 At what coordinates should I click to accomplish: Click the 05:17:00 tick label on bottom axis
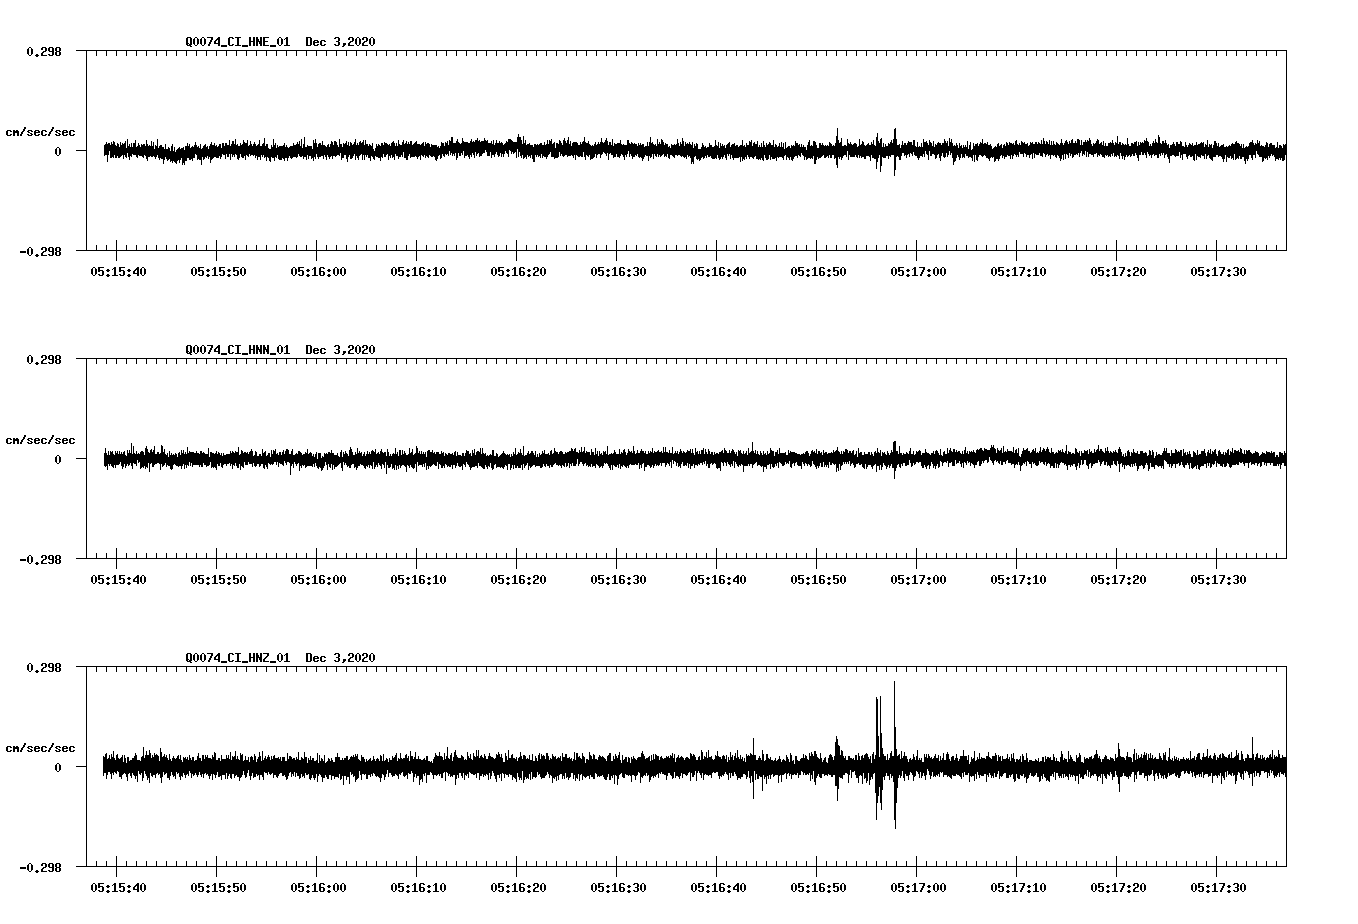click(920, 887)
